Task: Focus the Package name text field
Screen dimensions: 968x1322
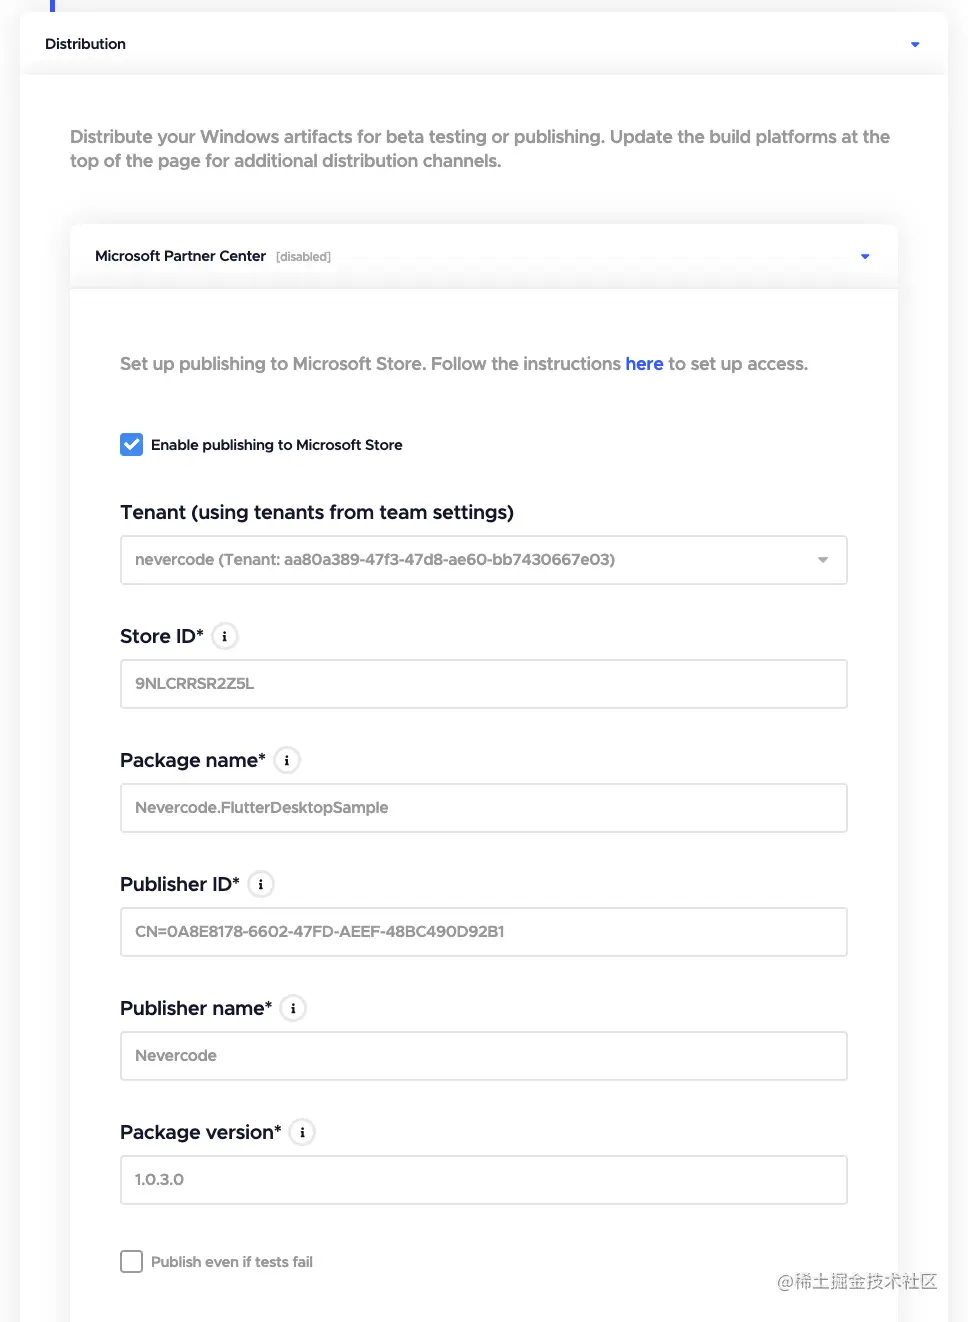Action: tap(484, 808)
